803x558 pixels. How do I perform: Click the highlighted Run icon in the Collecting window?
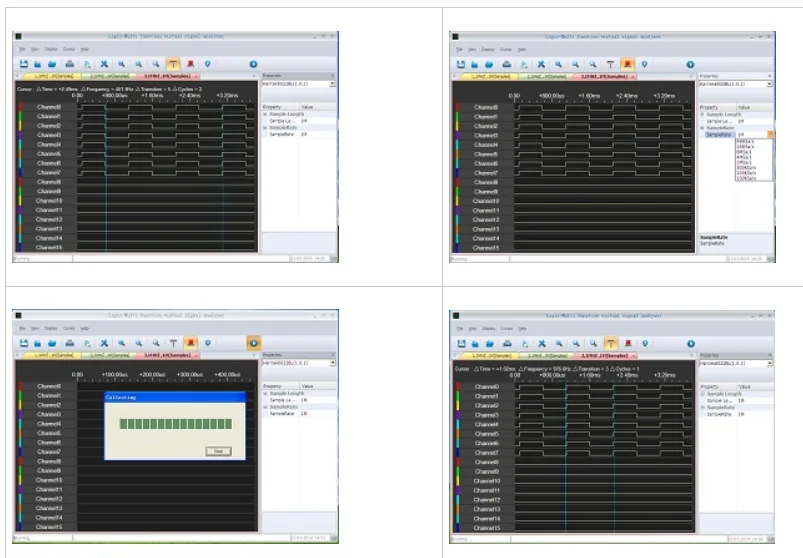(253, 343)
